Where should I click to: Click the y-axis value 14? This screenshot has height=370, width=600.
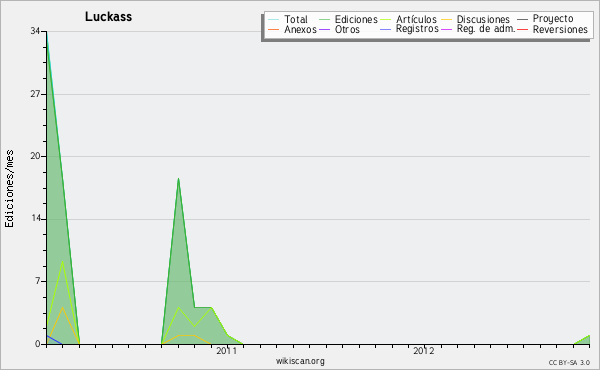(x=35, y=218)
